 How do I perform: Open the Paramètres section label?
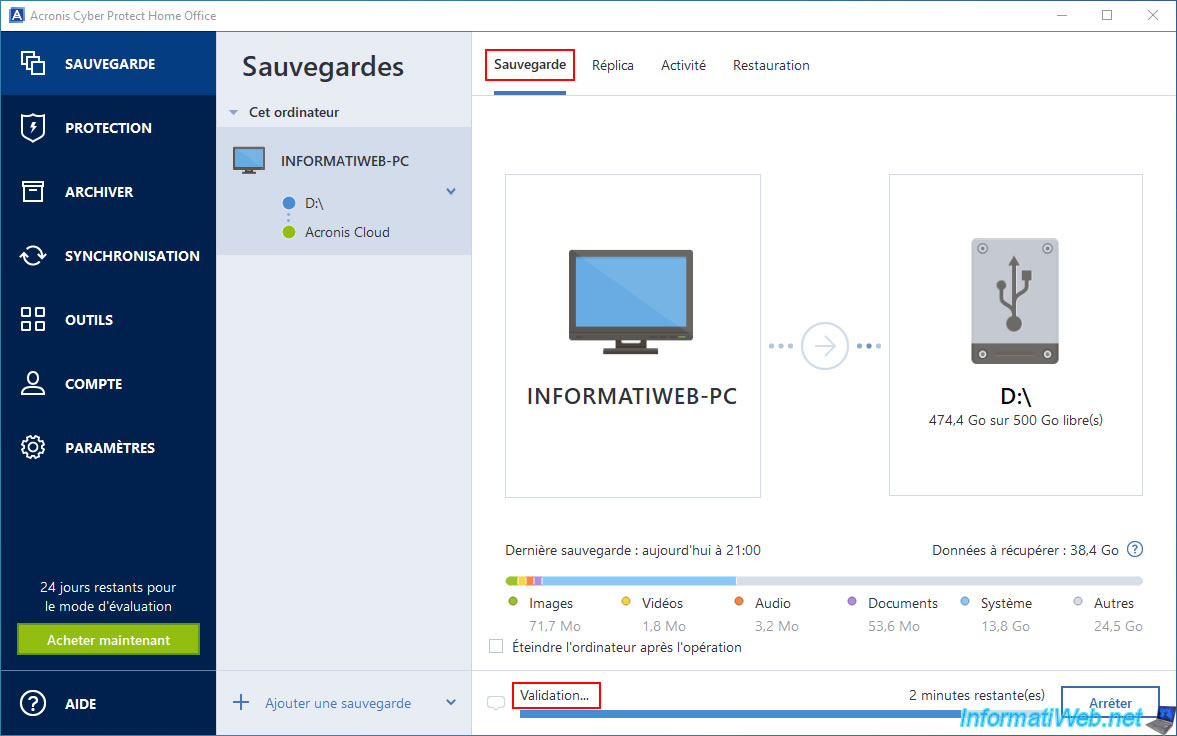(x=110, y=448)
